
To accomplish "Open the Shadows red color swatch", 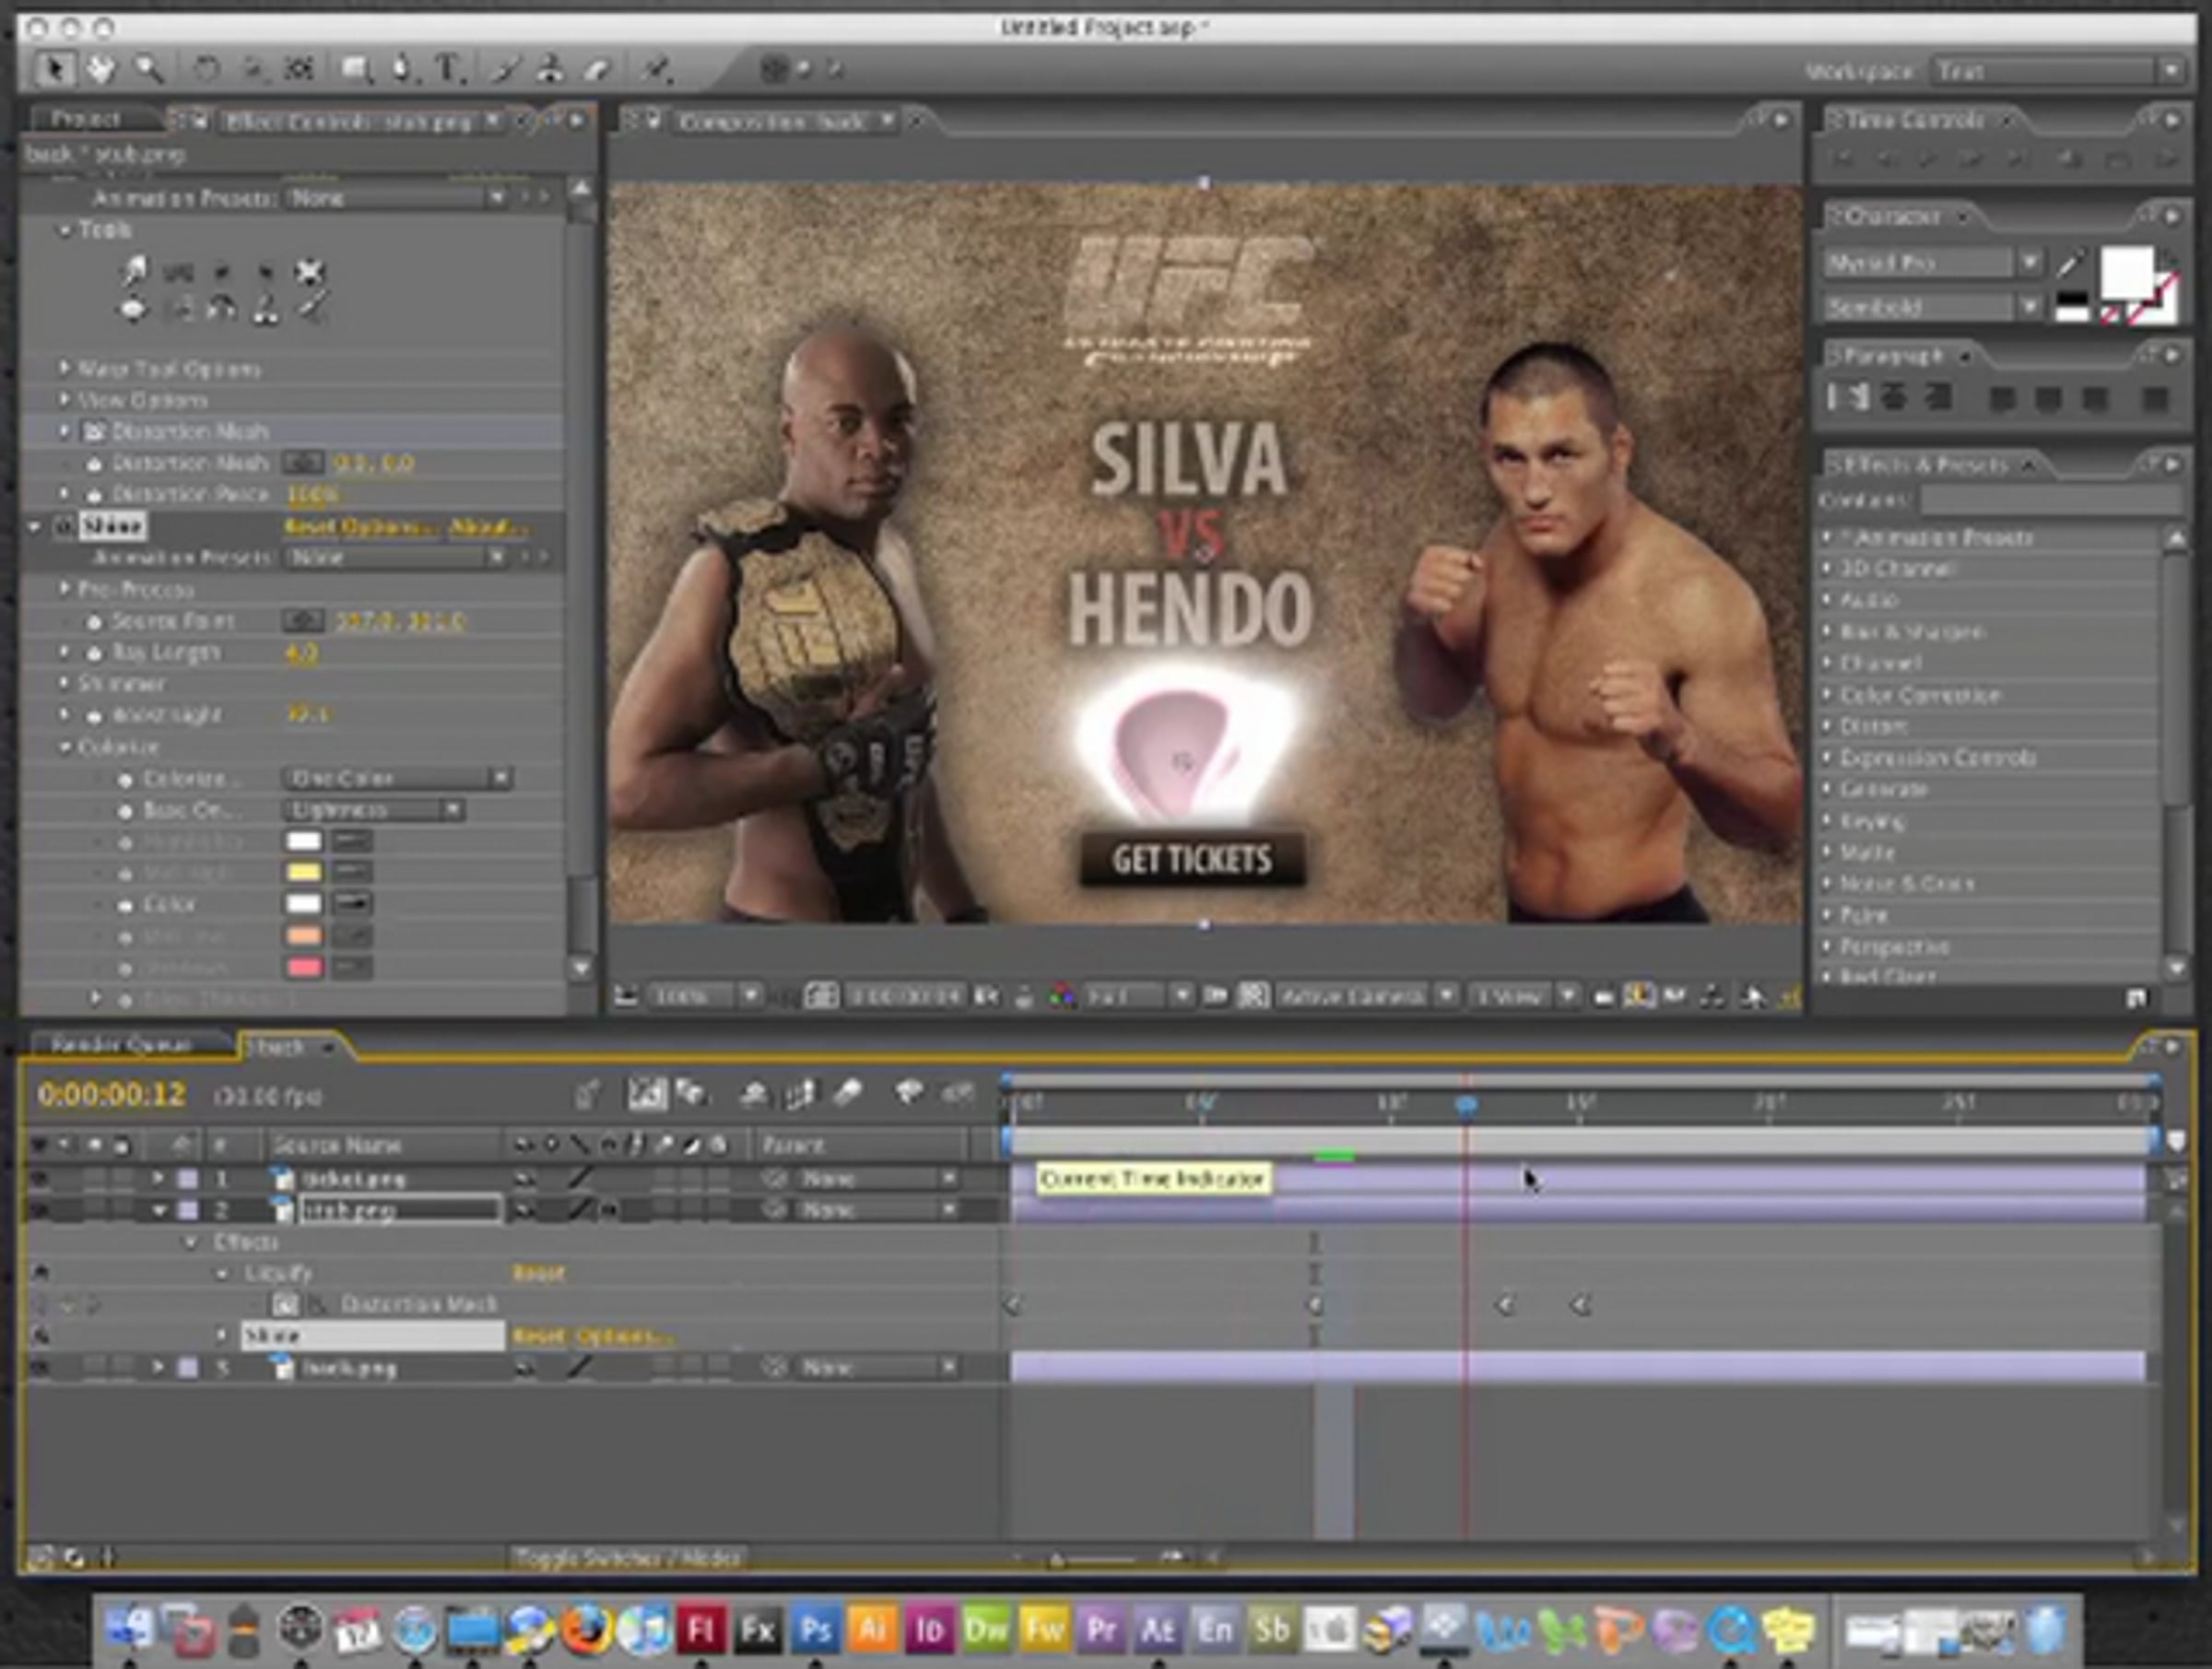I will pyautogui.click(x=304, y=967).
